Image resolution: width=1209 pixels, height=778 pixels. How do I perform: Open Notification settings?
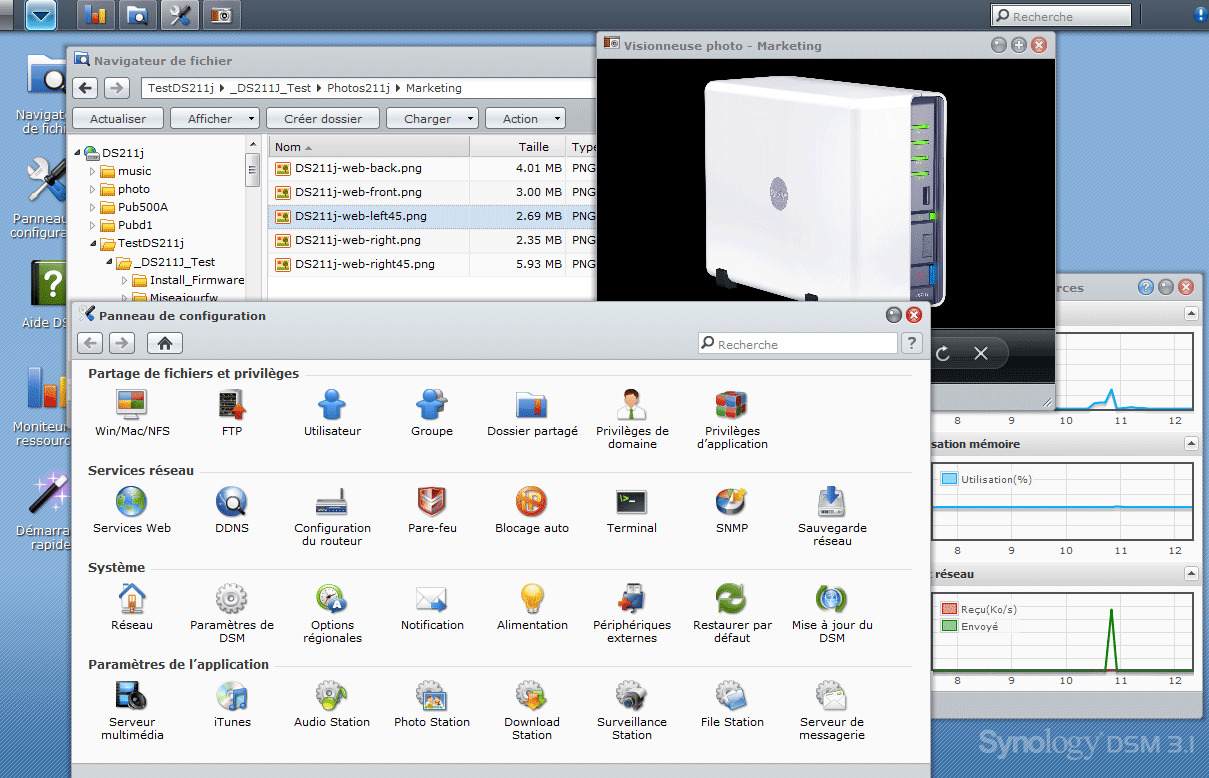(x=432, y=607)
